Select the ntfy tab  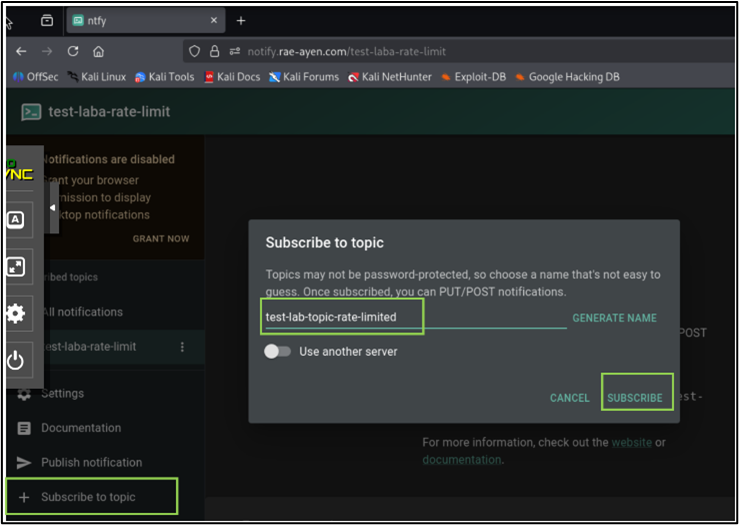click(146, 21)
